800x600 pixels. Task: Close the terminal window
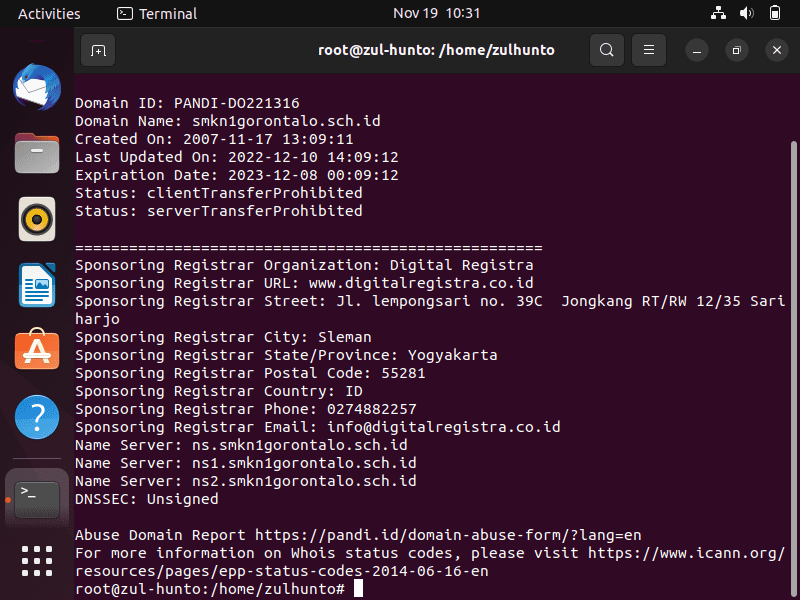[x=777, y=50]
